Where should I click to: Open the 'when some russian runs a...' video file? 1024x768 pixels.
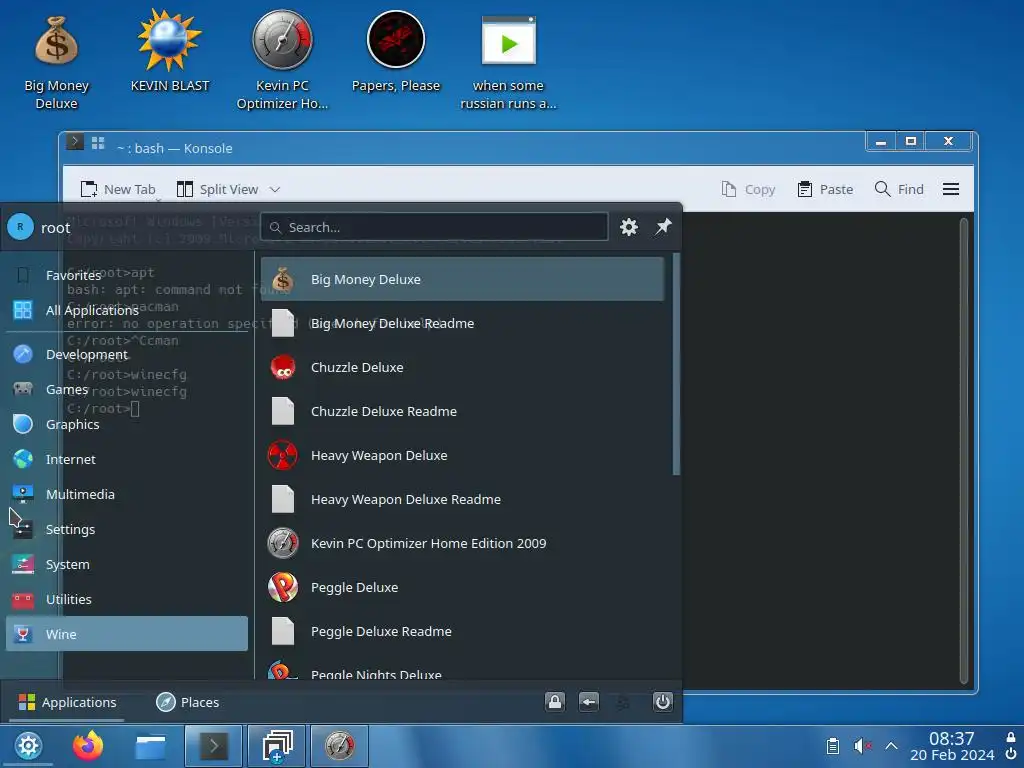pyautogui.click(x=508, y=63)
